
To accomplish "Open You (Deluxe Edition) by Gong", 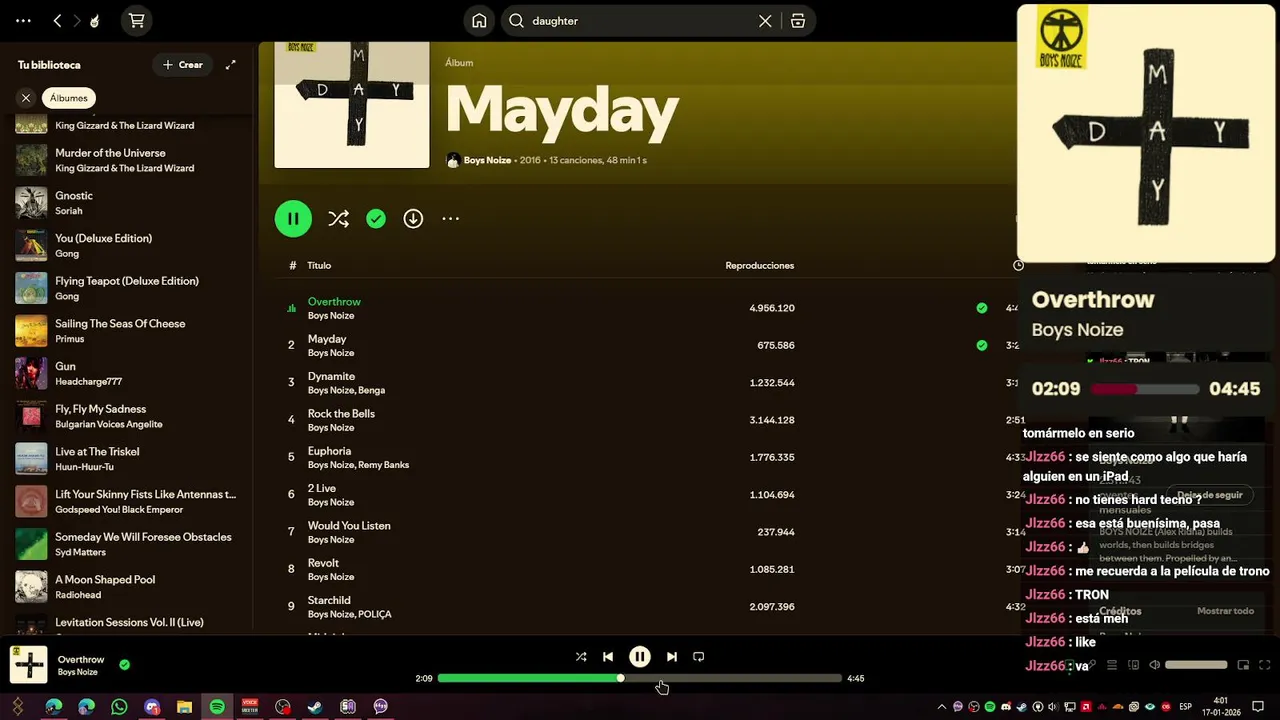I will 126,246.
